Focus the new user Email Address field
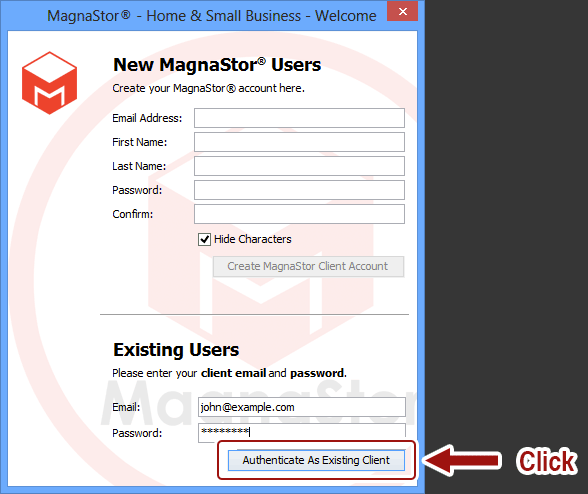Image resolution: width=588 pixels, height=494 pixels. (299, 118)
